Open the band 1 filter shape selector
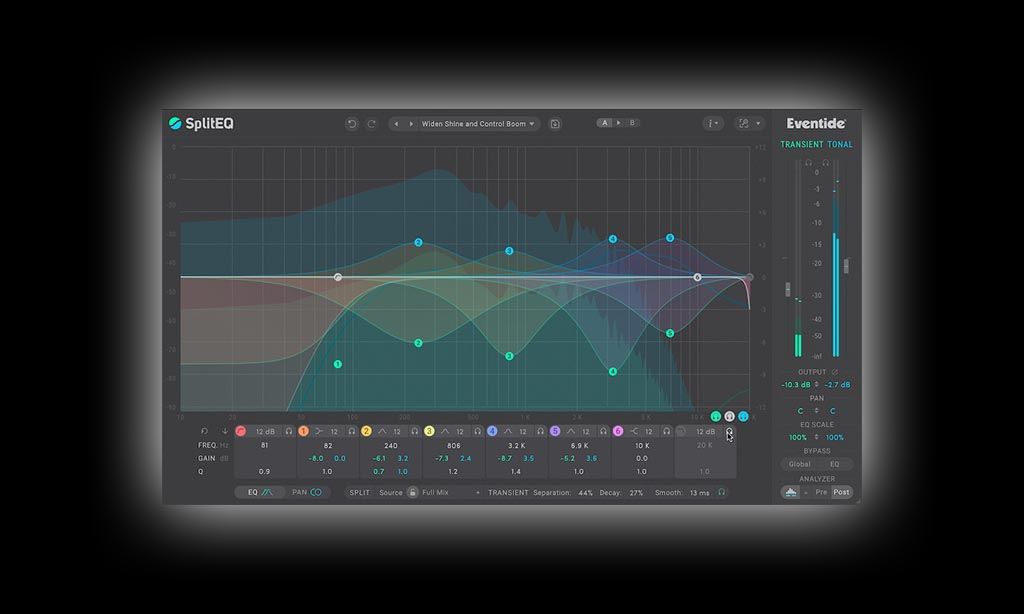The image size is (1024, 614). (319, 431)
